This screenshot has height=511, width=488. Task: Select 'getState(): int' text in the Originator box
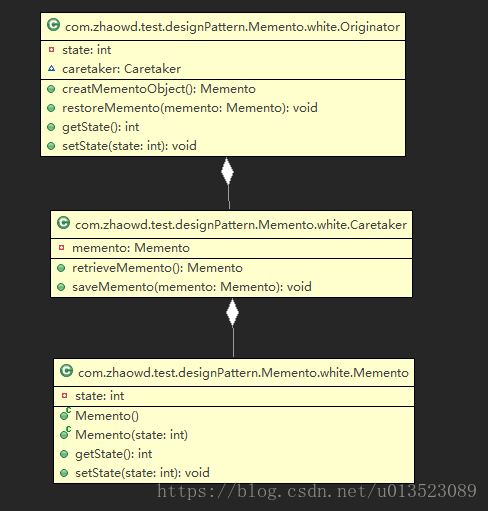[101, 127]
